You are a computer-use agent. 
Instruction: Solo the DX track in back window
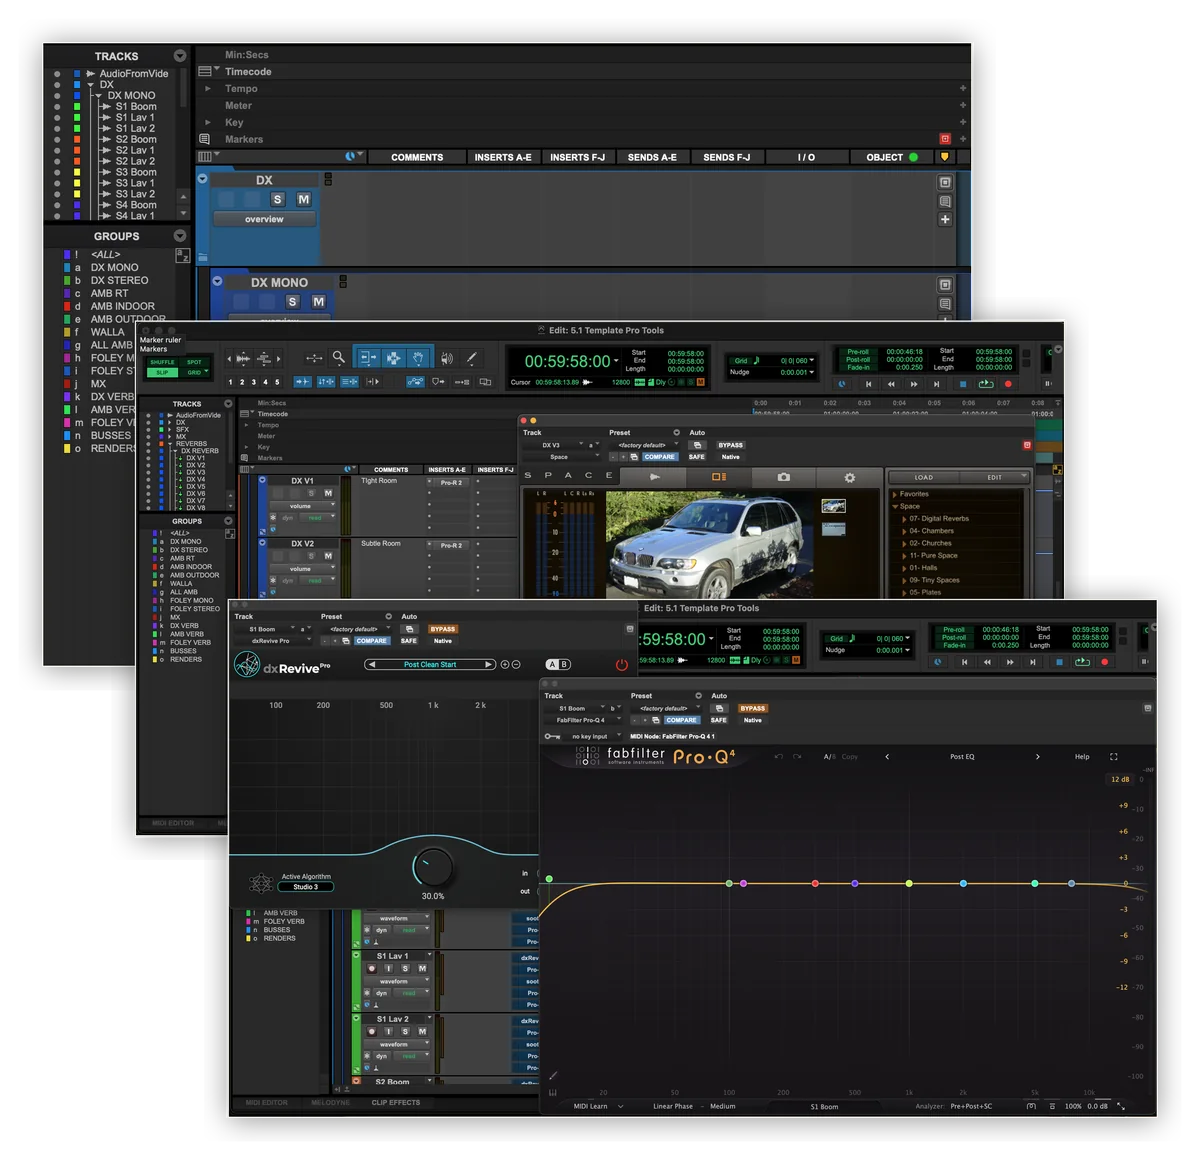278,200
